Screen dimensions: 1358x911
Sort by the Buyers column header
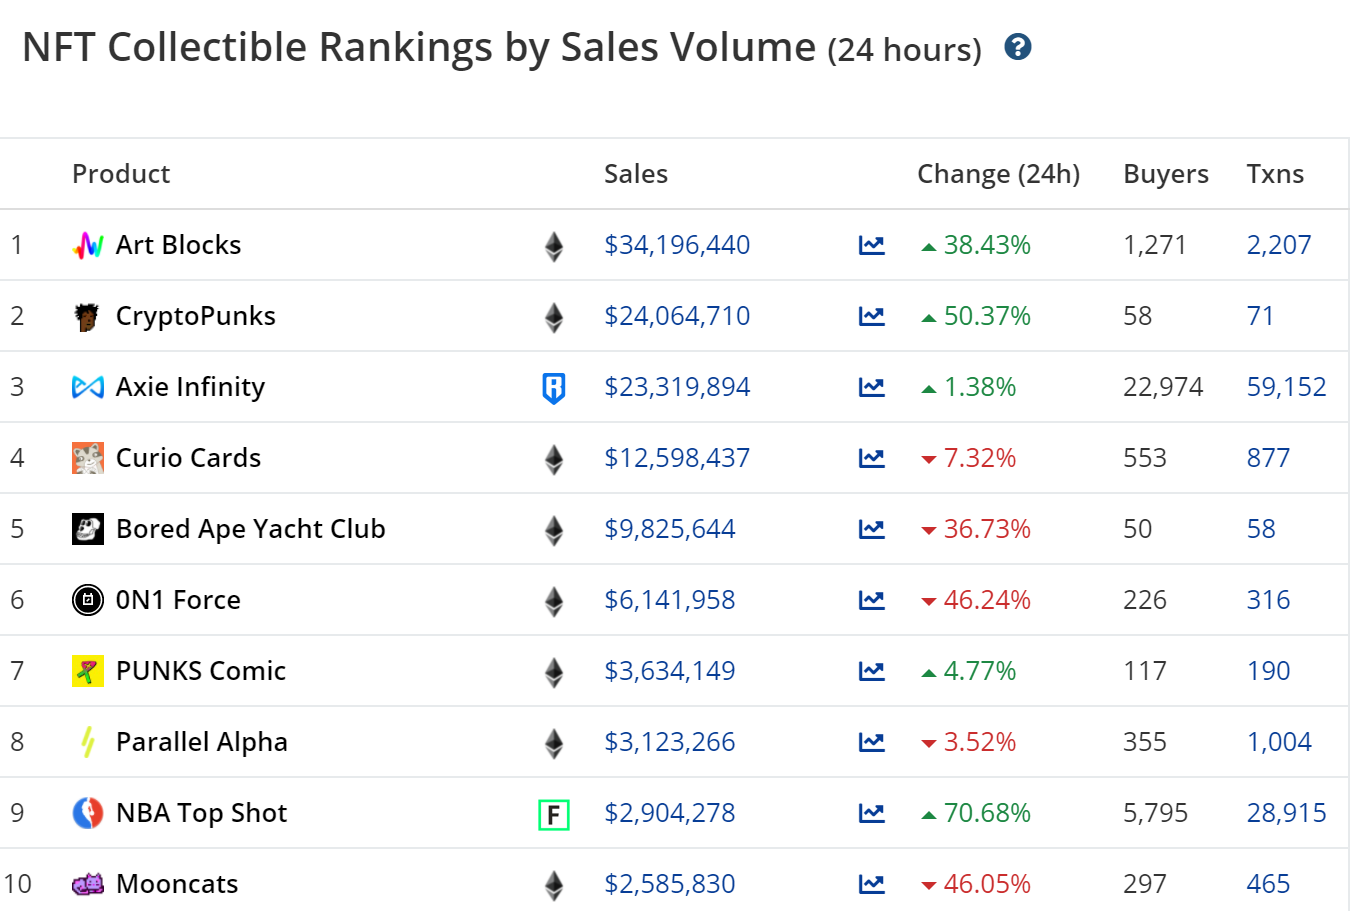coord(1165,174)
